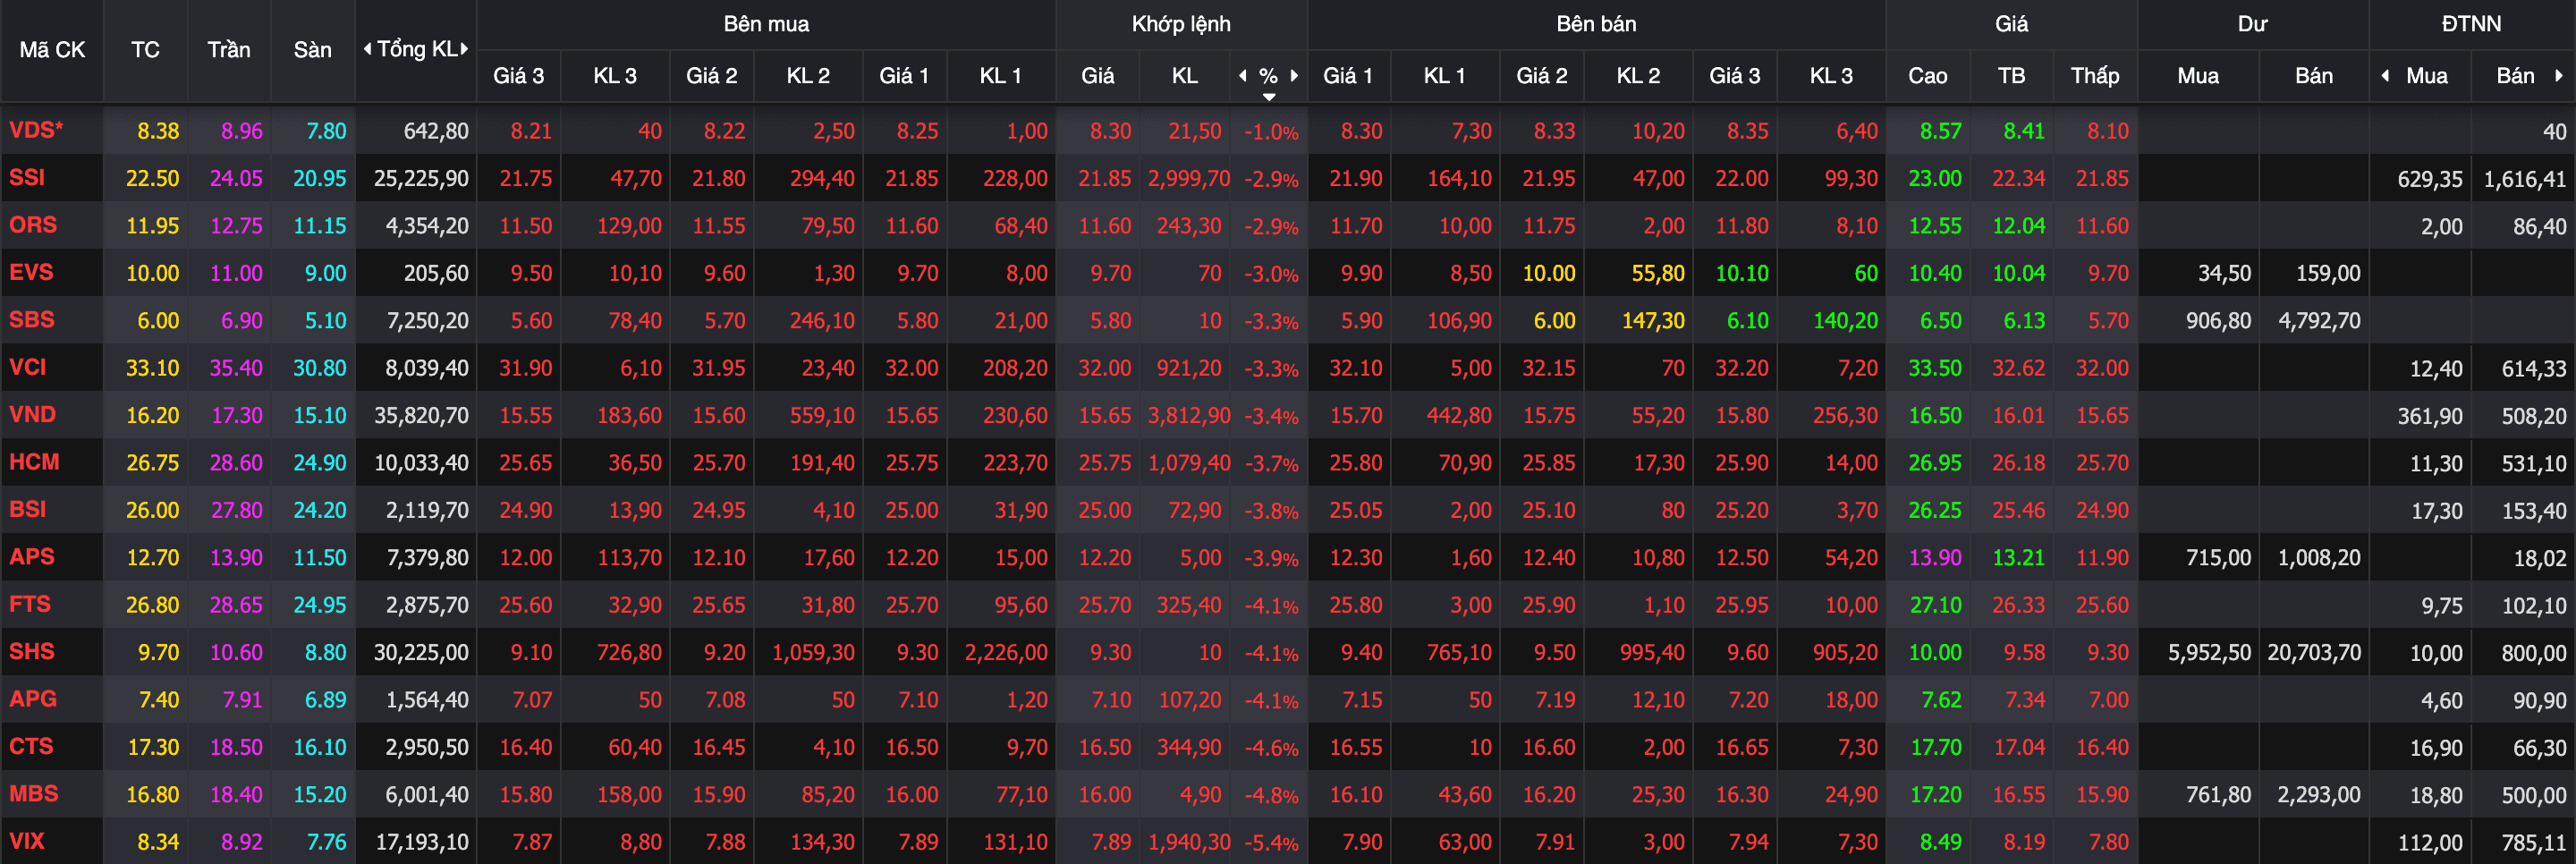Click SHS bid volume 2,226,00
This screenshot has width=2576, height=864.
[1006, 653]
